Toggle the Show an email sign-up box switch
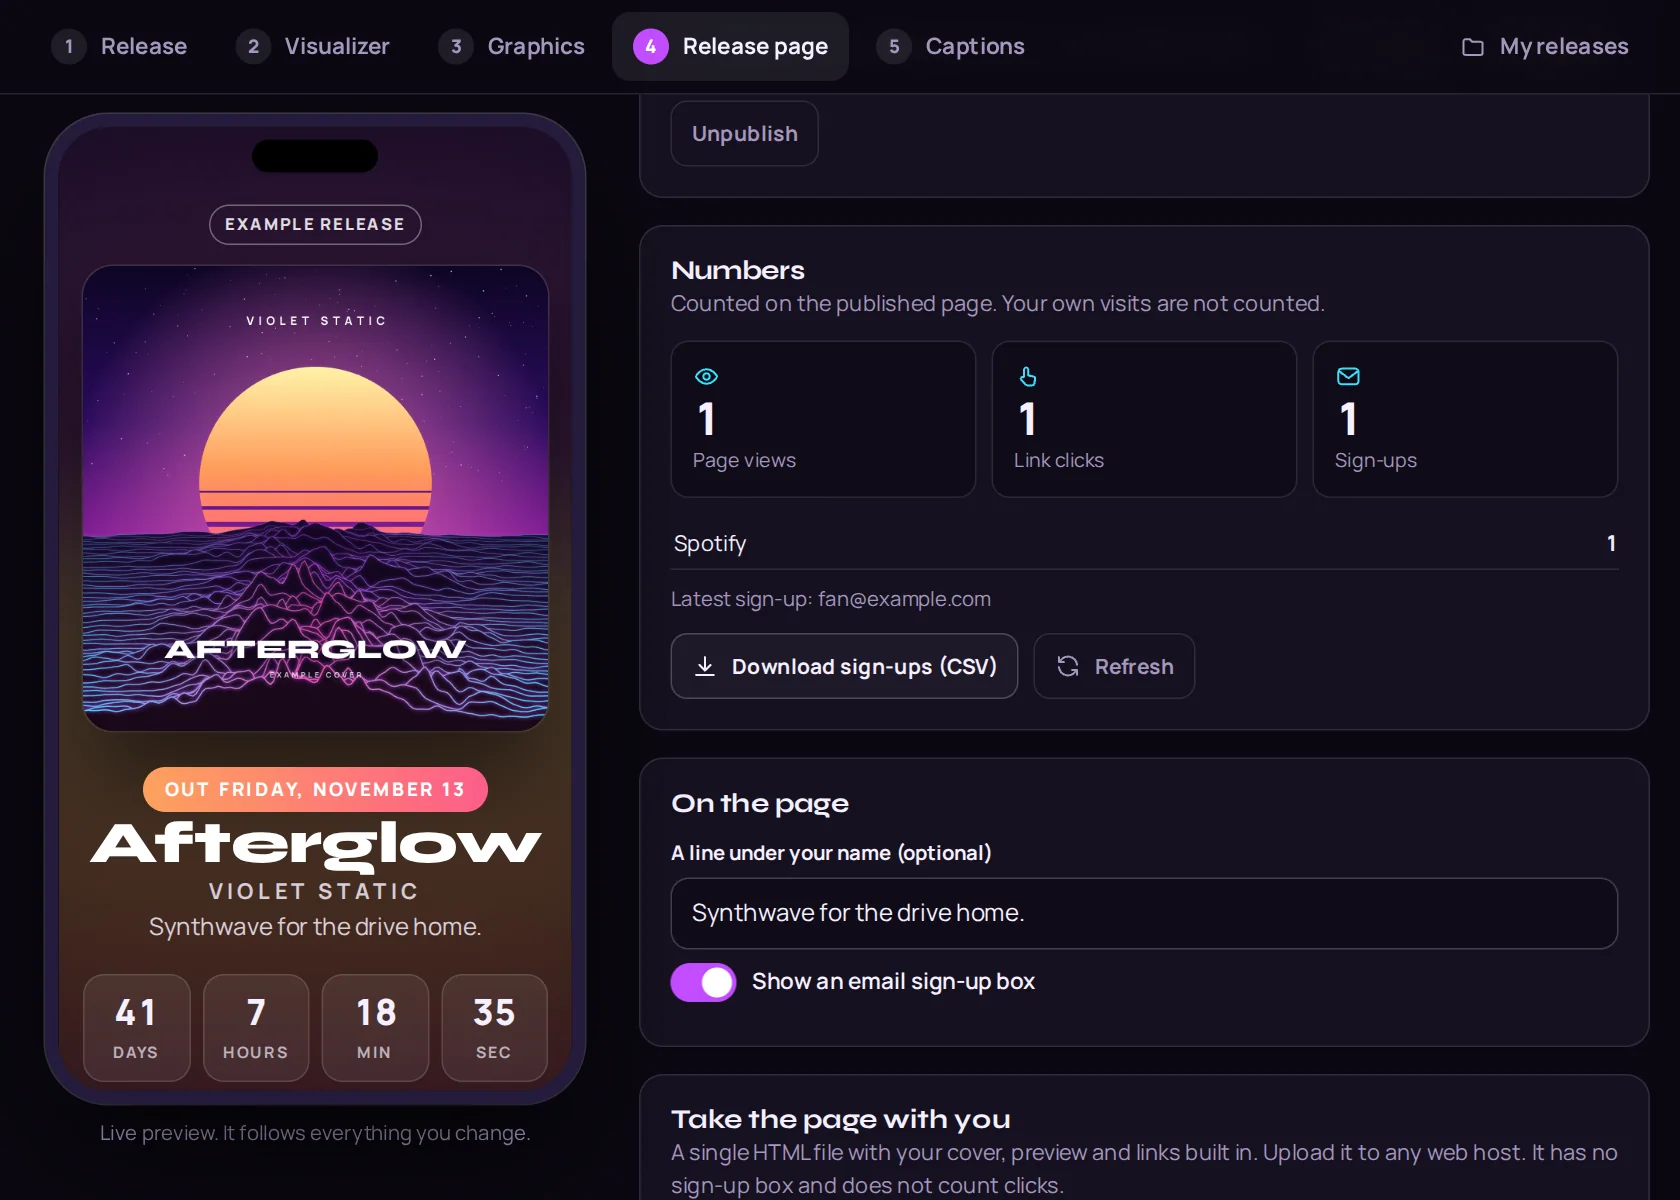The image size is (1680, 1200). (x=703, y=982)
